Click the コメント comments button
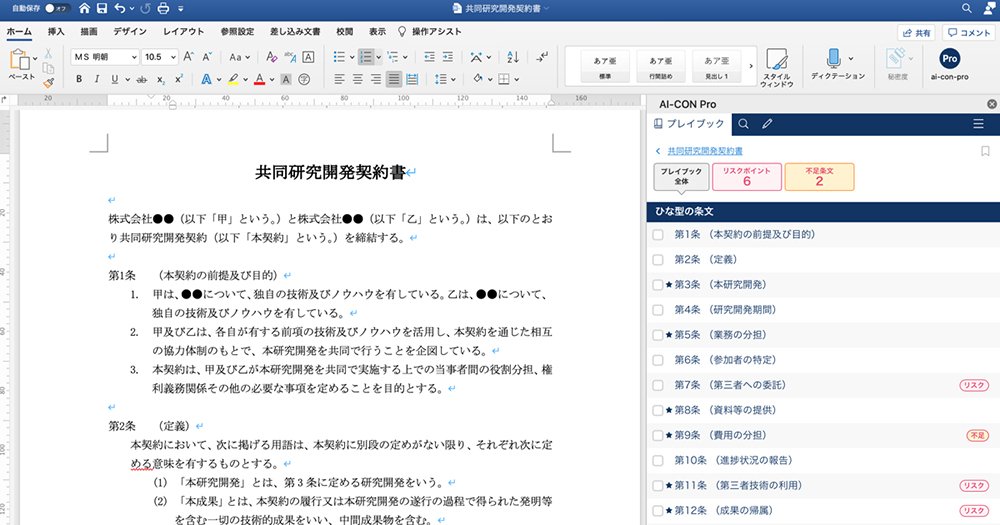The image size is (1000, 525). coord(968,33)
